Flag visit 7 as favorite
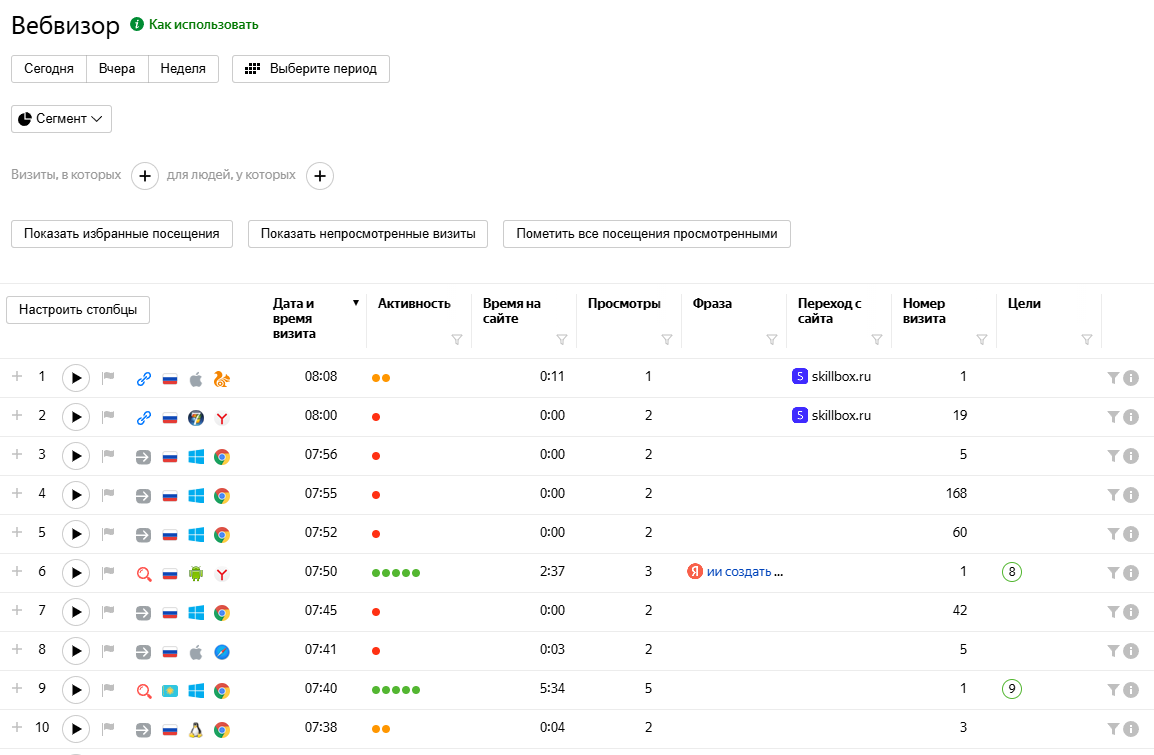 coord(108,612)
